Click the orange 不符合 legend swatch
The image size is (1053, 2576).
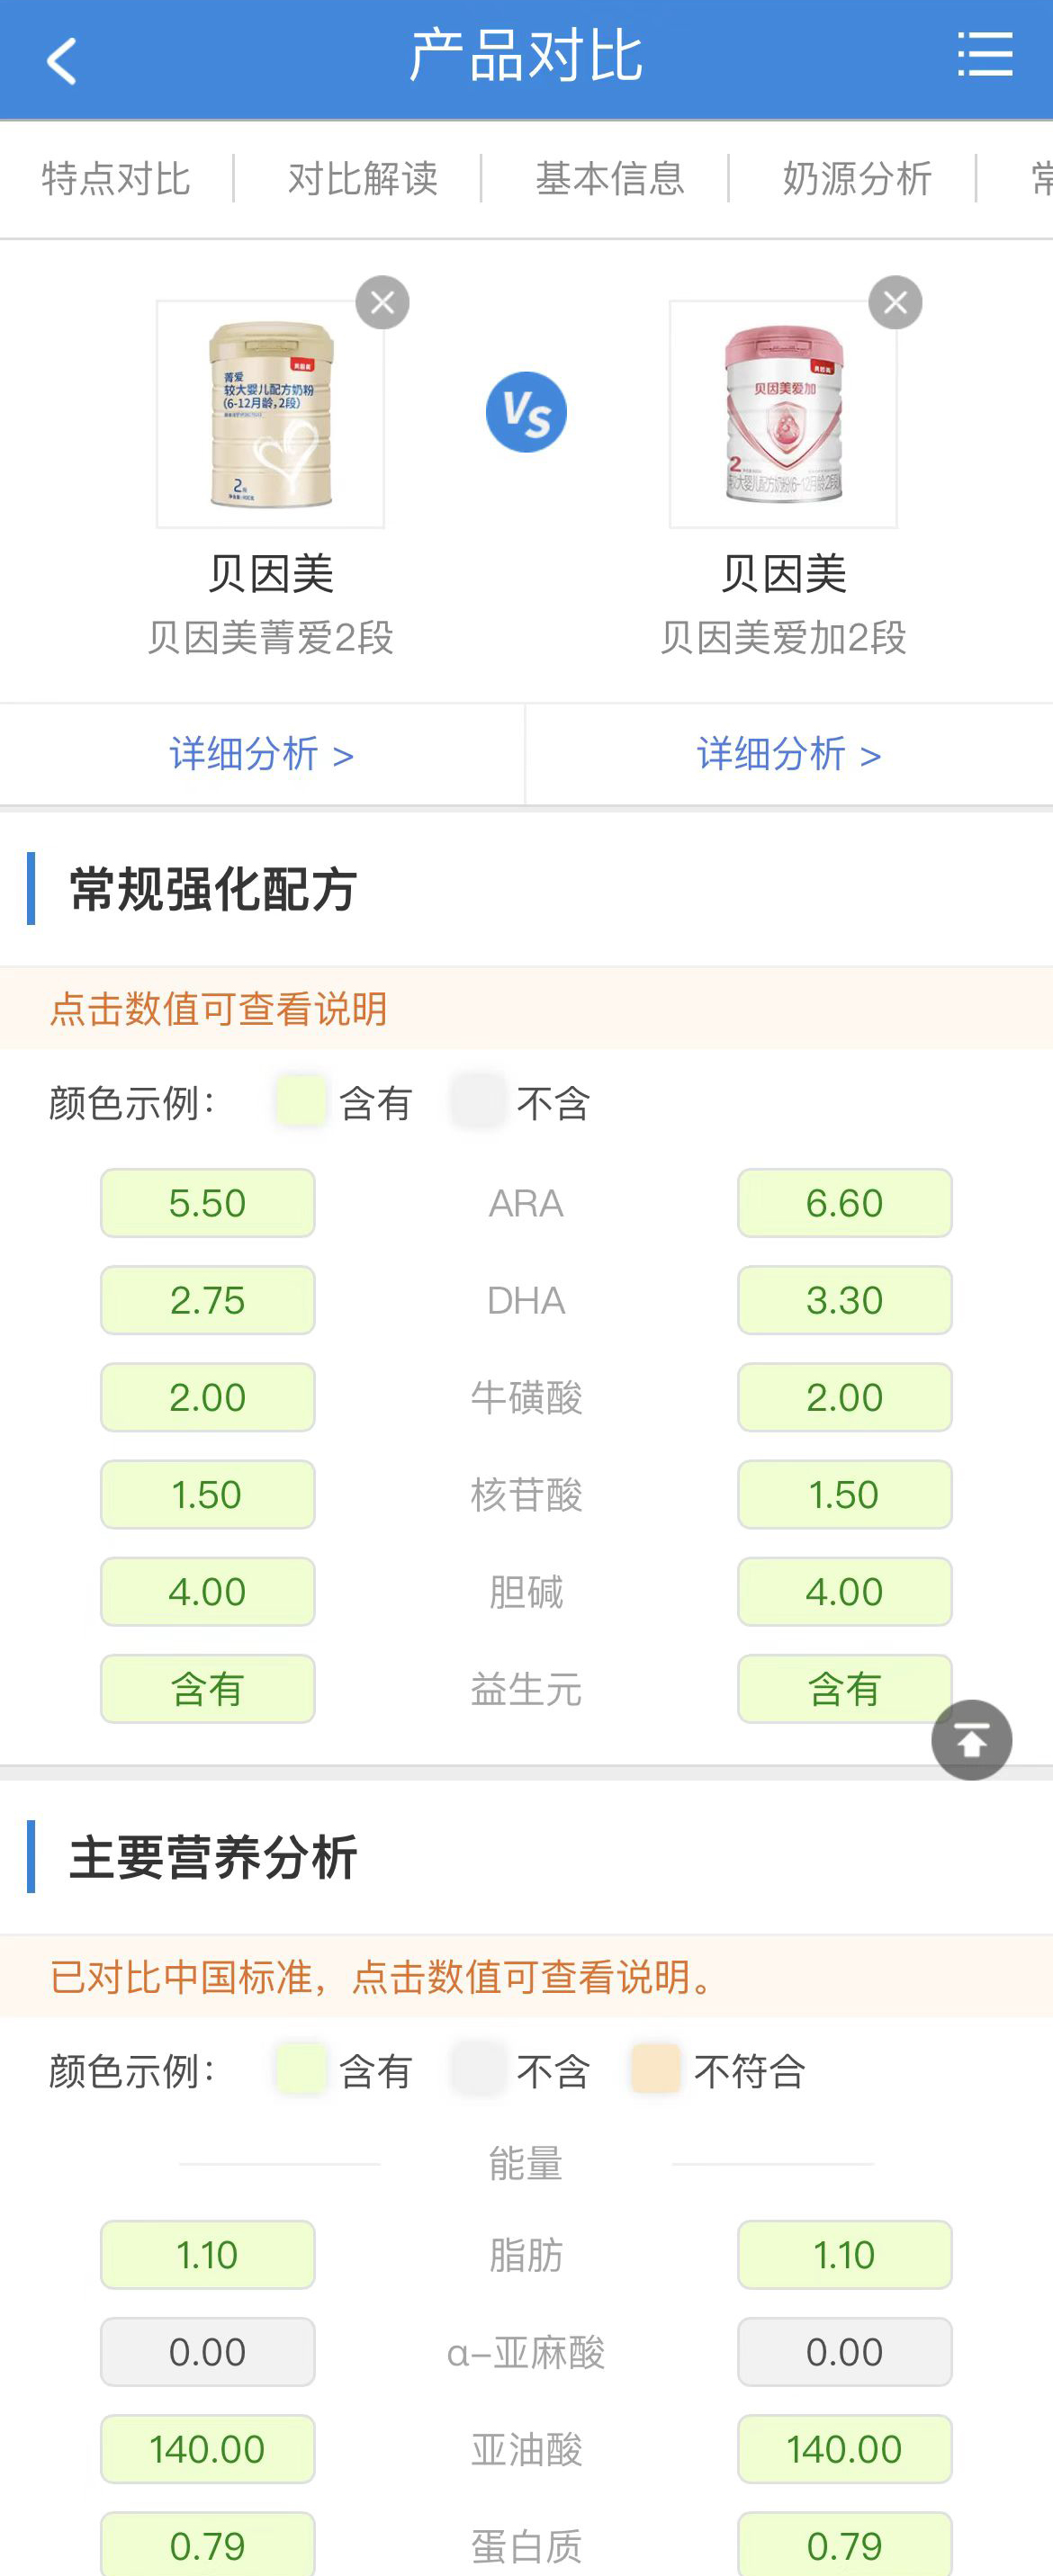coord(656,2068)
